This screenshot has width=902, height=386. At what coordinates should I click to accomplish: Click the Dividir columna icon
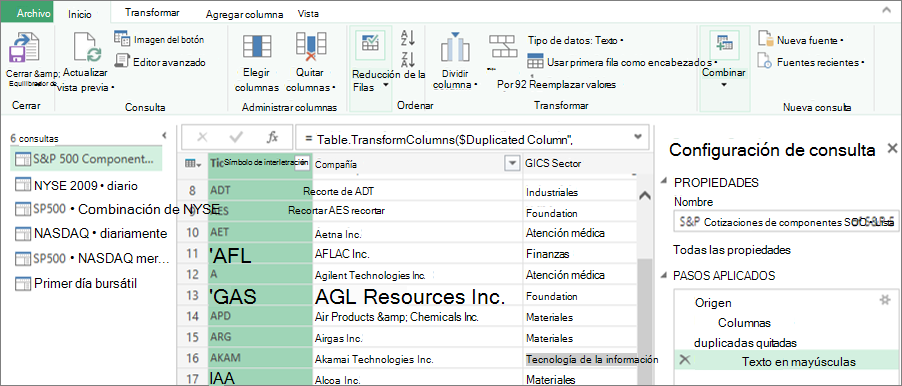(x=456, y=48)
